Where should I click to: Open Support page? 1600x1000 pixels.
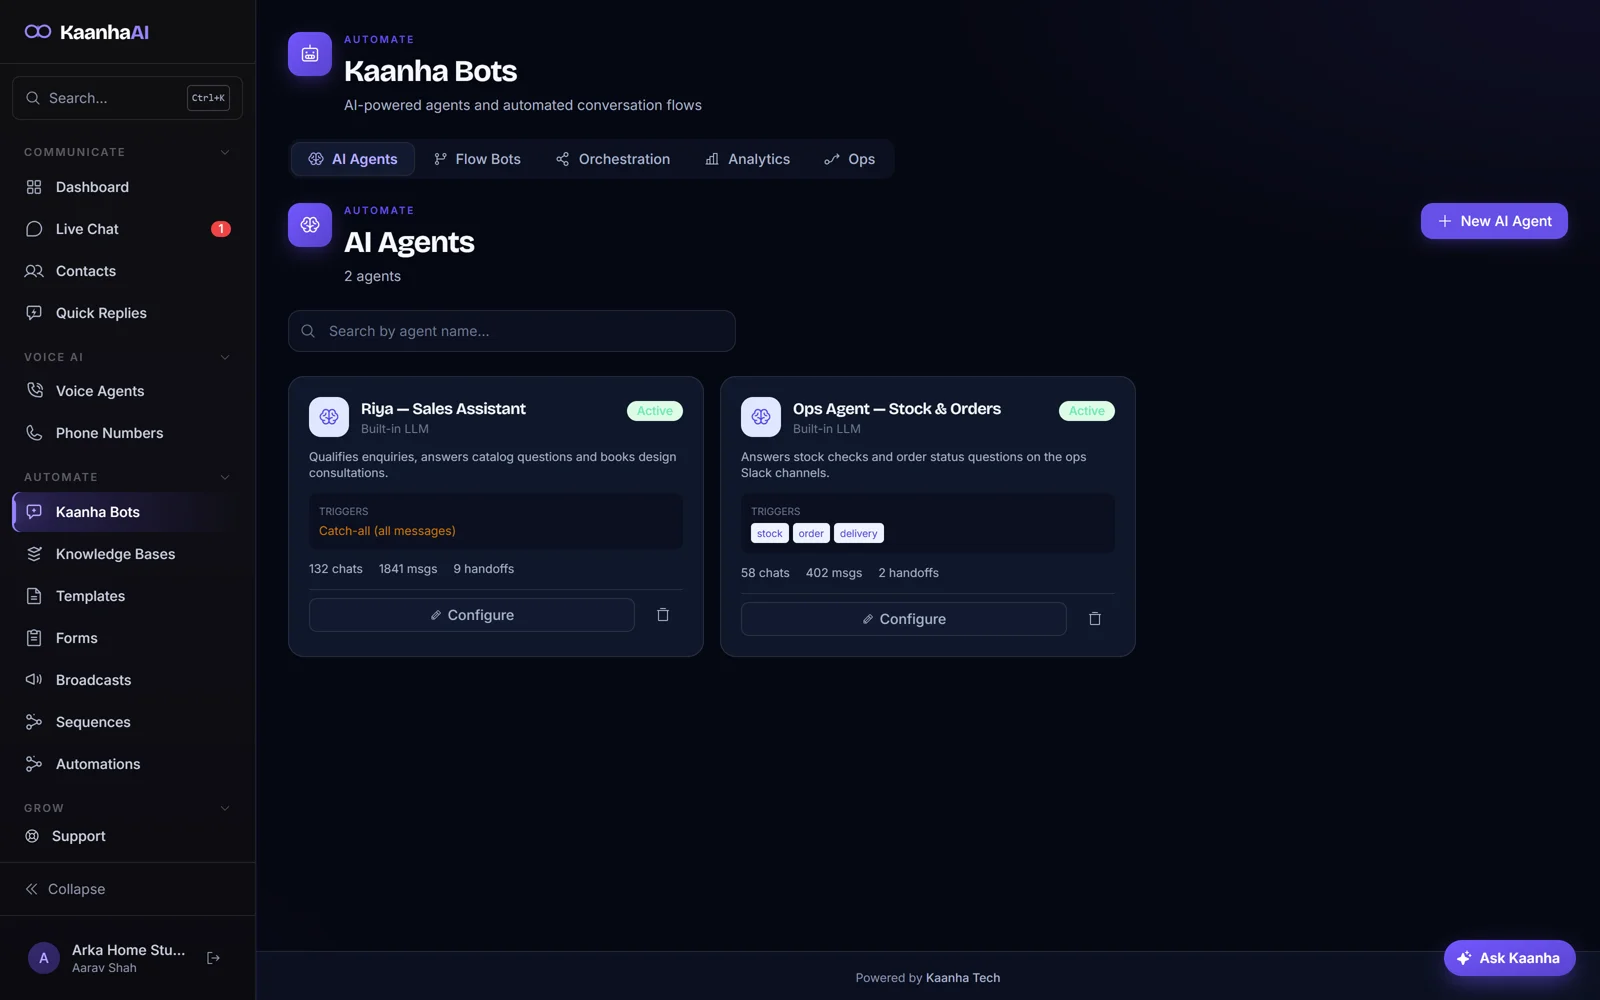click(128, 836)
